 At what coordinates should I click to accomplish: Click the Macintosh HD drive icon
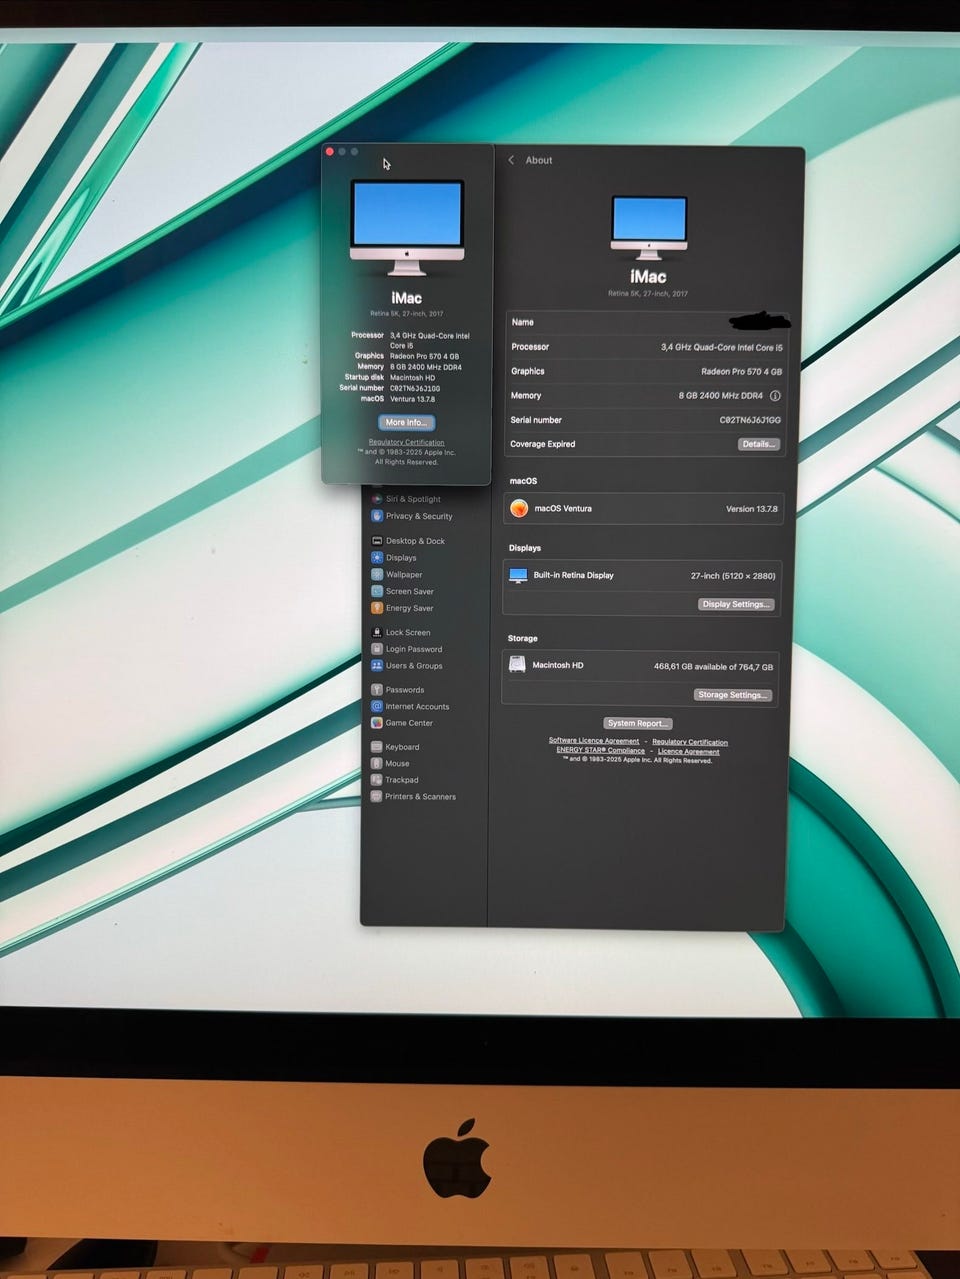(517, 664)
